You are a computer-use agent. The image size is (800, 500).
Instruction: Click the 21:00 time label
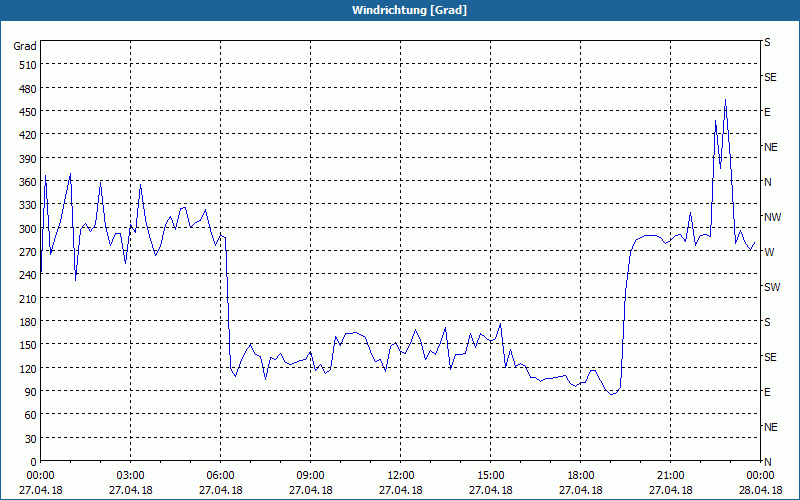(x=670, y=476)
